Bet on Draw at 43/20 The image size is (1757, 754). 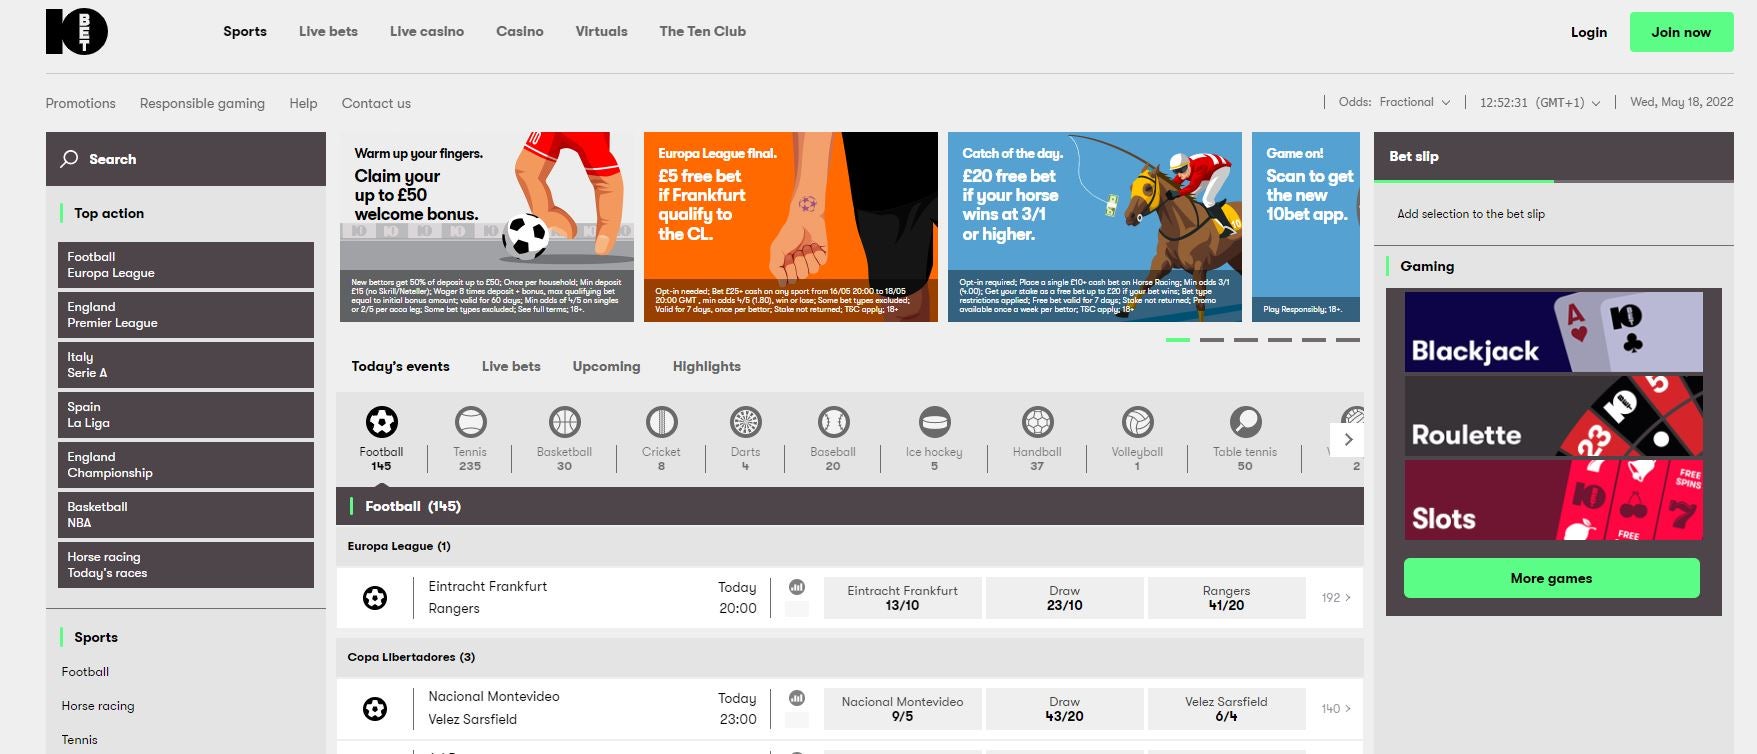click(x=1064, y=709)
